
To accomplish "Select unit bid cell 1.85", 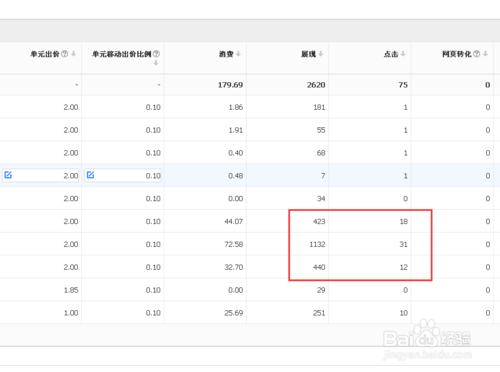I will [71, 290].
